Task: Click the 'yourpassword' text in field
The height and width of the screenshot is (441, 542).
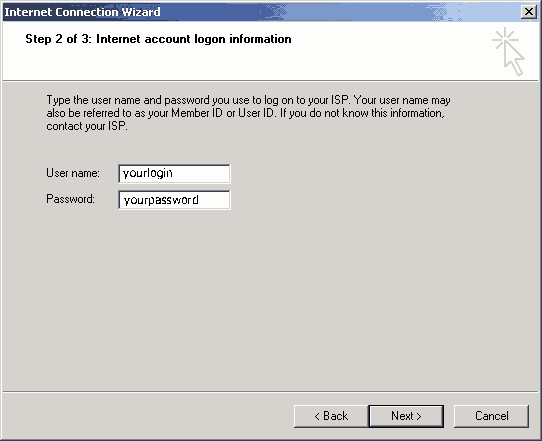Action: pos(161,200)
